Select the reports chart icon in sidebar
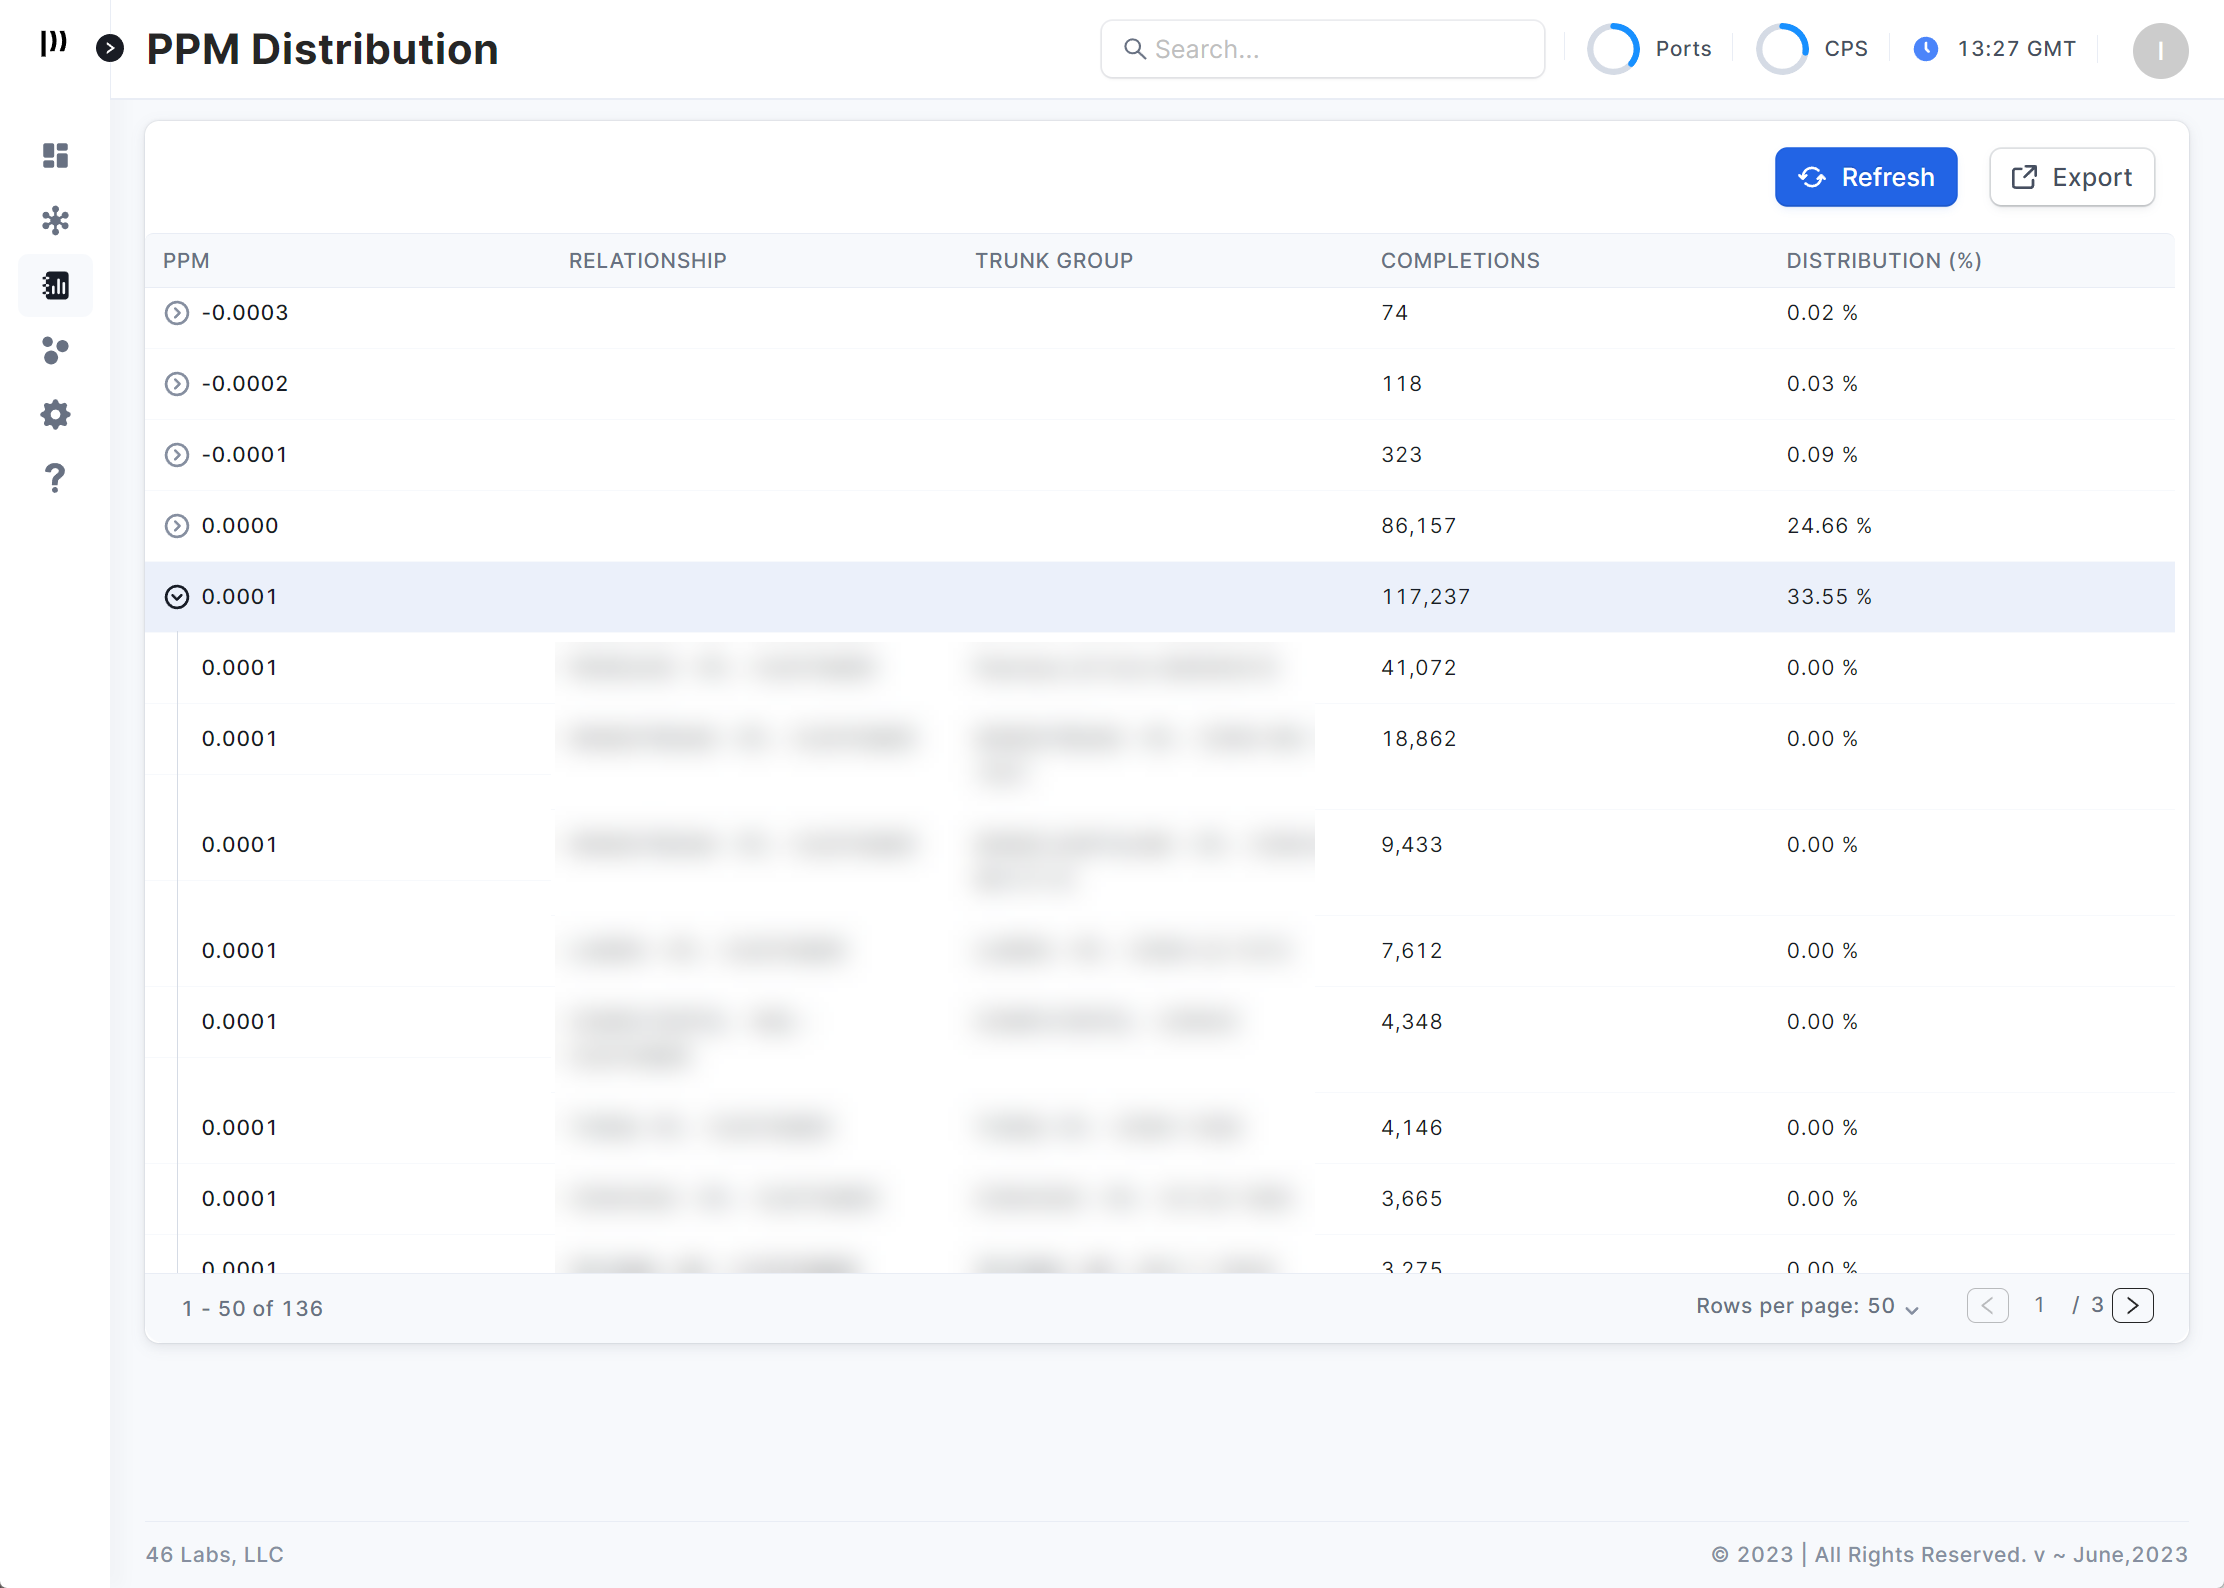 coord(56,286)
